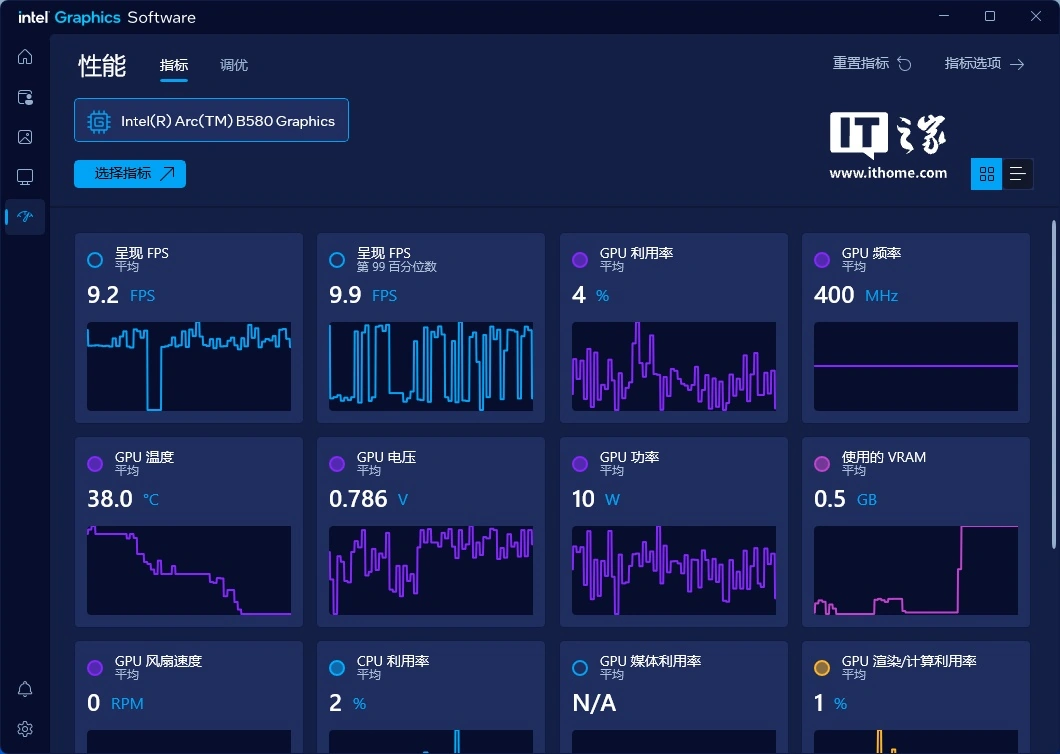The height and width of the screenshot is (754, 1060).
Task: Toggle the GPU 温度 metric circle
Action: 95,464
